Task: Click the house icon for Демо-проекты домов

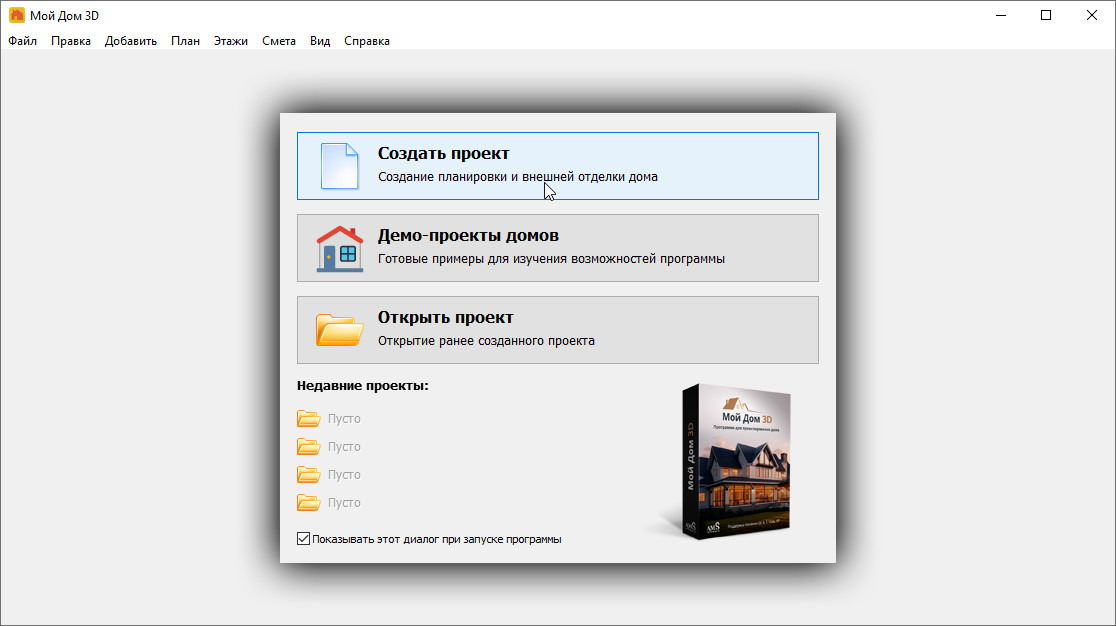Action: click(339, 248)
